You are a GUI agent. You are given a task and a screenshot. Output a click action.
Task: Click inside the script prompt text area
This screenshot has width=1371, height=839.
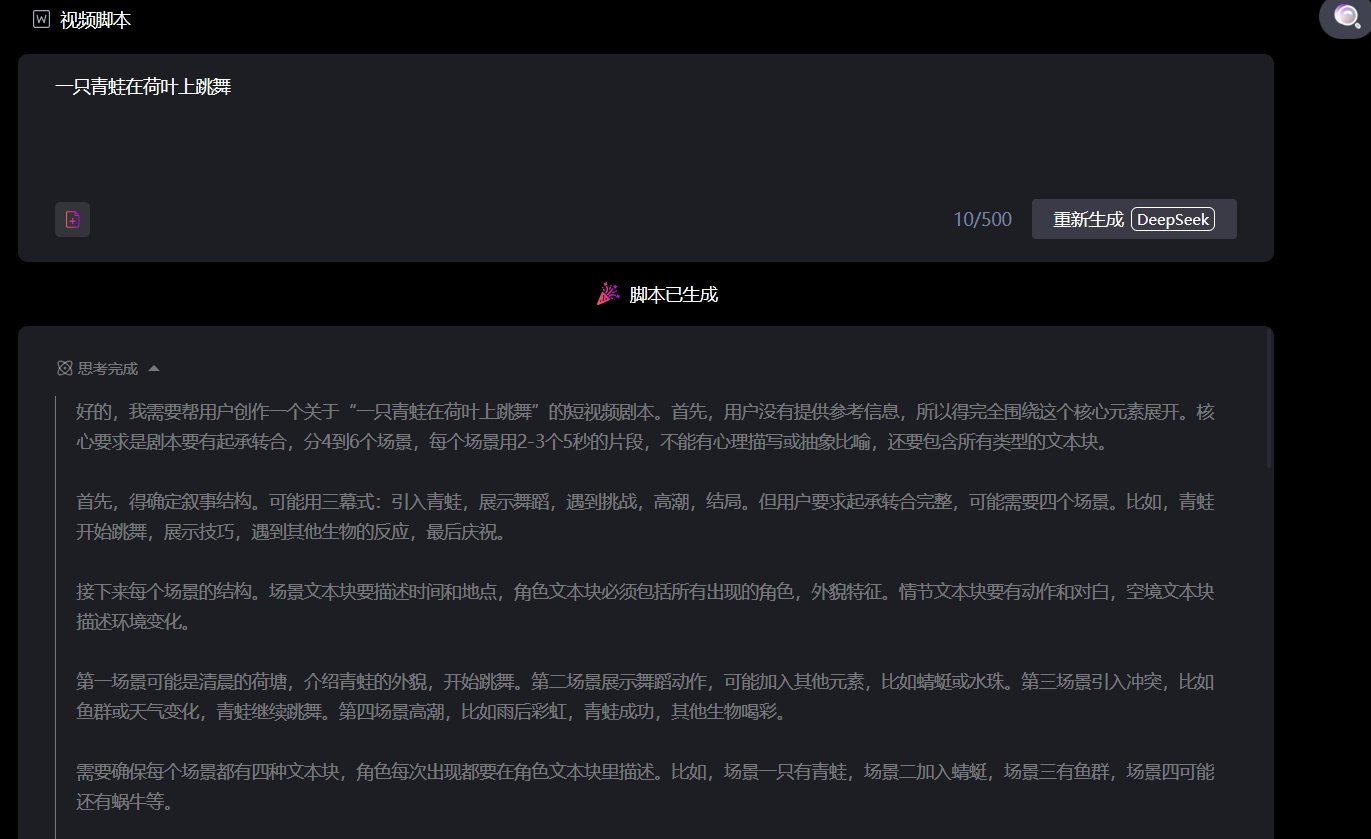click(x=640, y=140)
